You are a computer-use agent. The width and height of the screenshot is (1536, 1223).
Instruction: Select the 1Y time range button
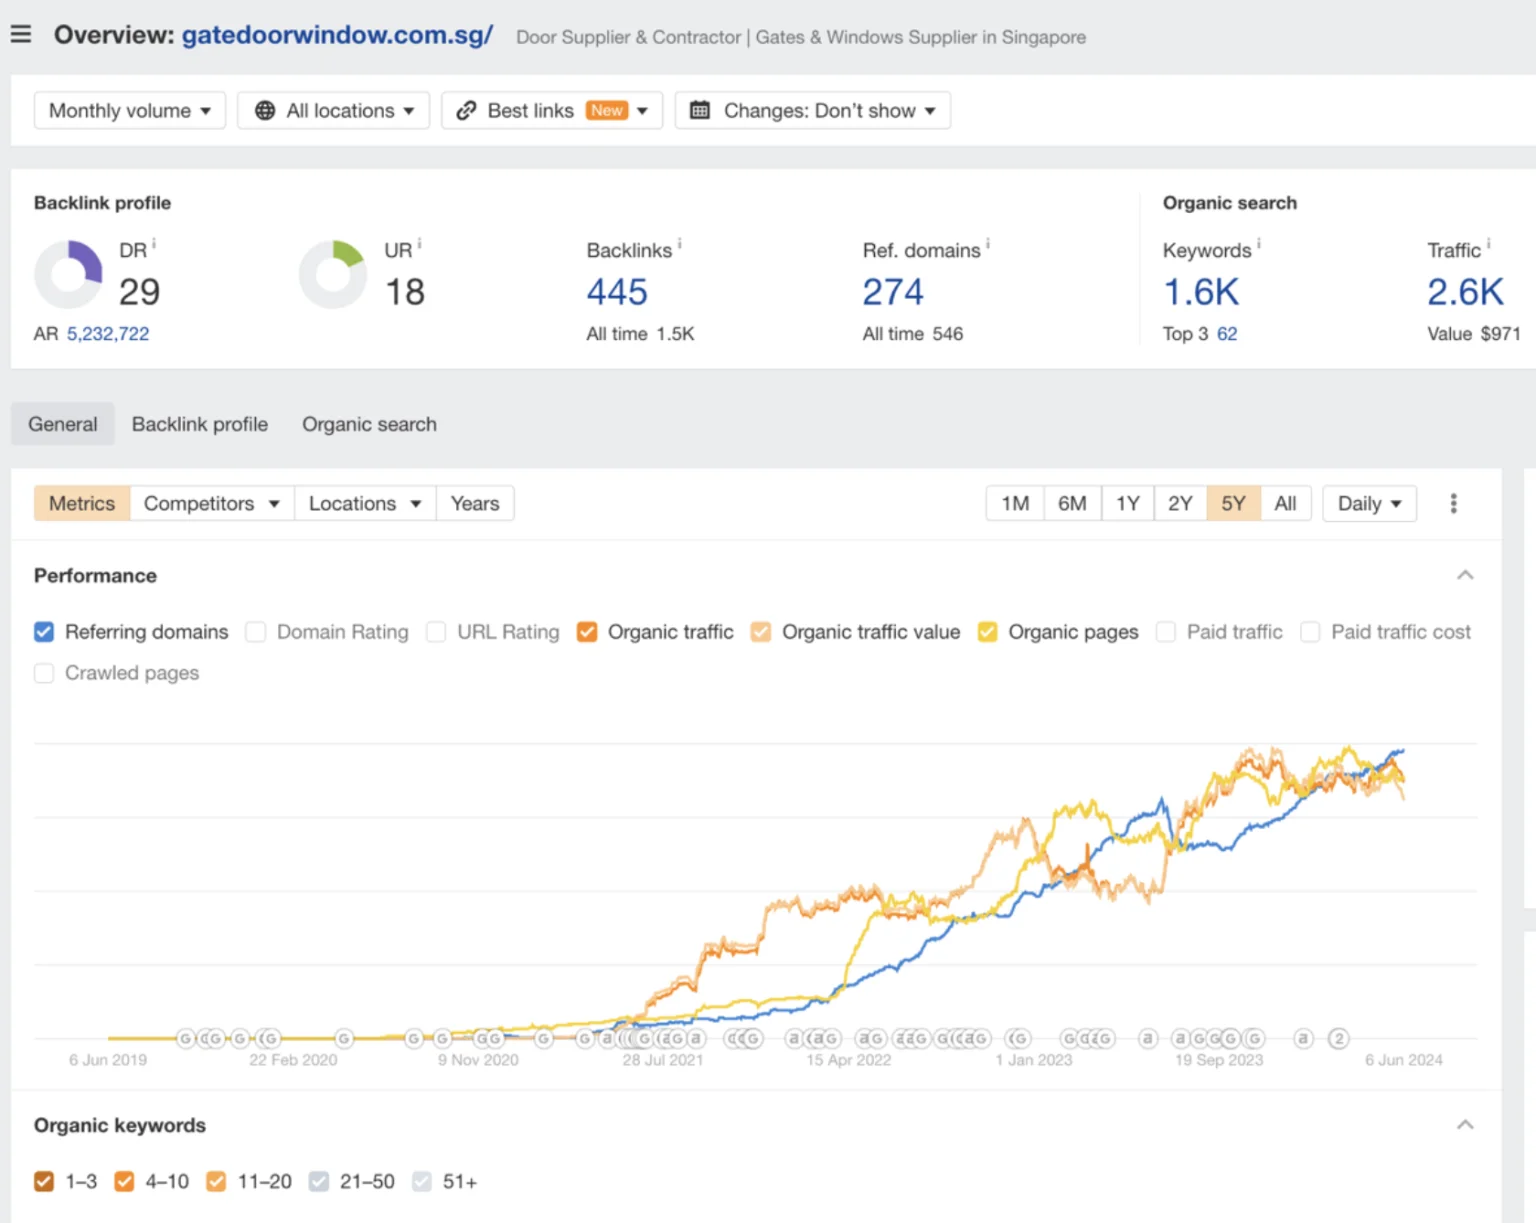tap(1127, 503)
